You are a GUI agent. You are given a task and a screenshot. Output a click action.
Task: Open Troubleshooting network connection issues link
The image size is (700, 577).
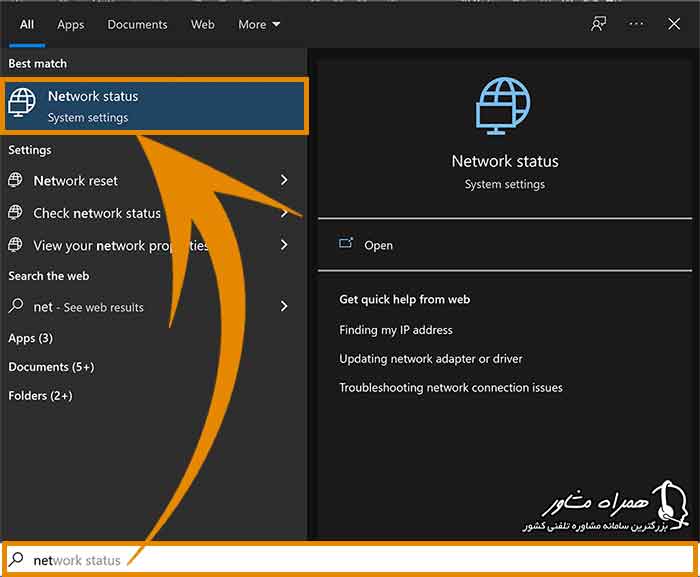coord(450,388)
